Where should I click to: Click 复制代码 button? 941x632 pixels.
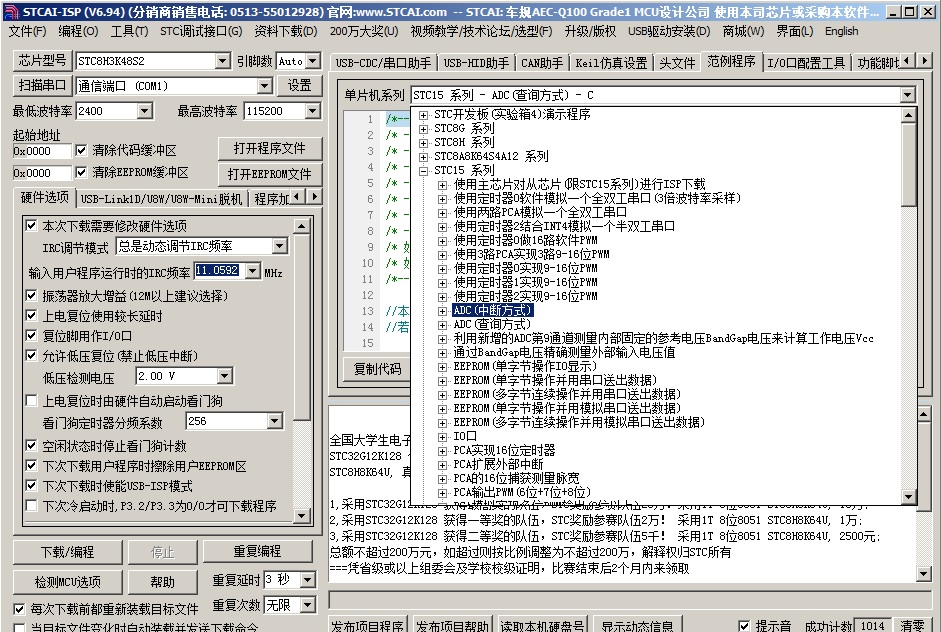[377, 369]
